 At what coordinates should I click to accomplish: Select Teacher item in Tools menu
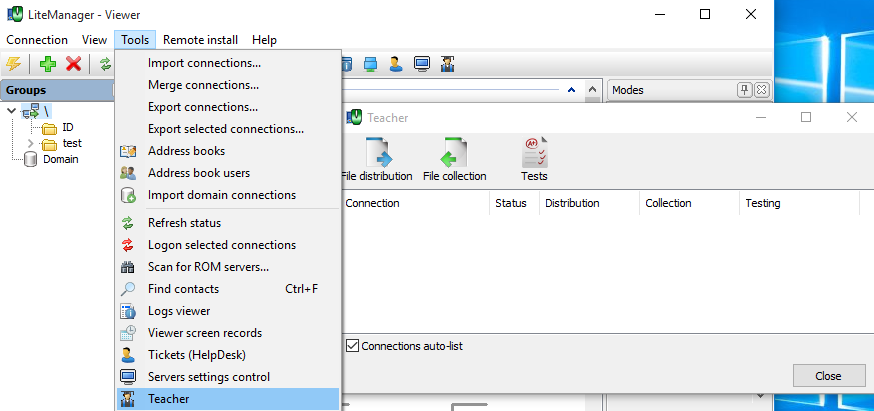(228, 399)
